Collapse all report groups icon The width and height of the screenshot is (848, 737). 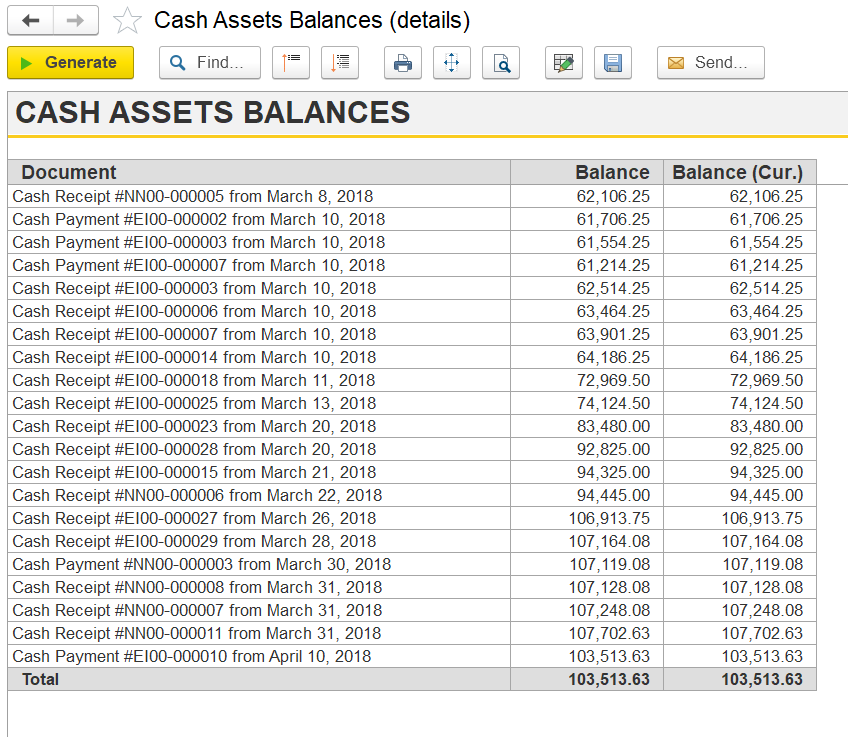[x=291, y=62]
